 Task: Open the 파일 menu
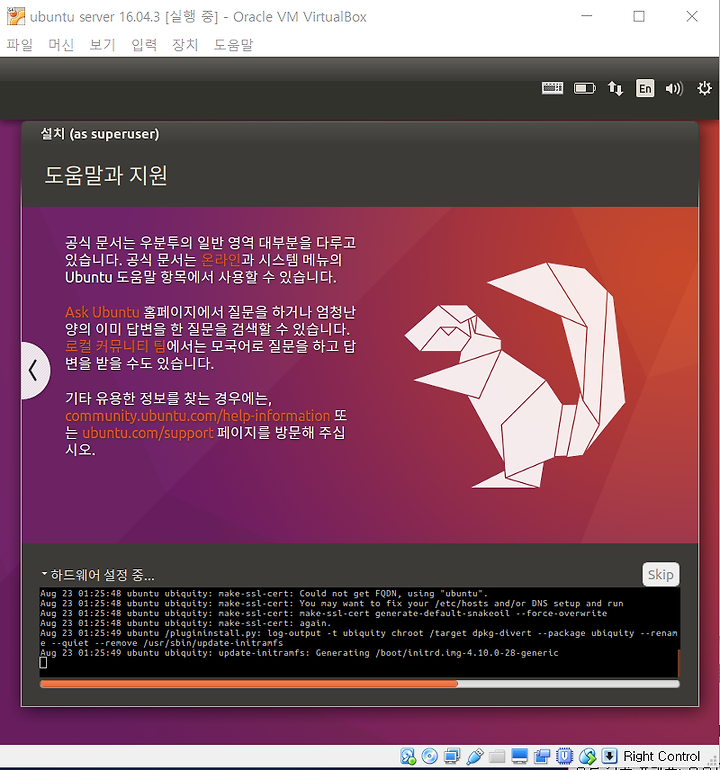point(20,45)
